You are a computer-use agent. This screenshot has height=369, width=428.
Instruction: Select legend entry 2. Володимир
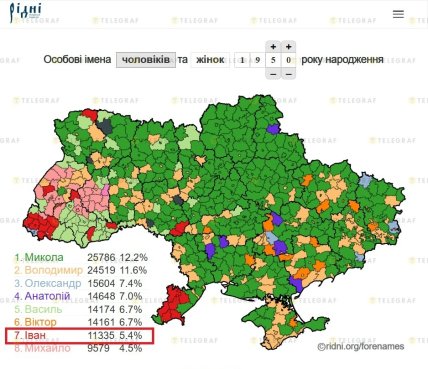48,270
